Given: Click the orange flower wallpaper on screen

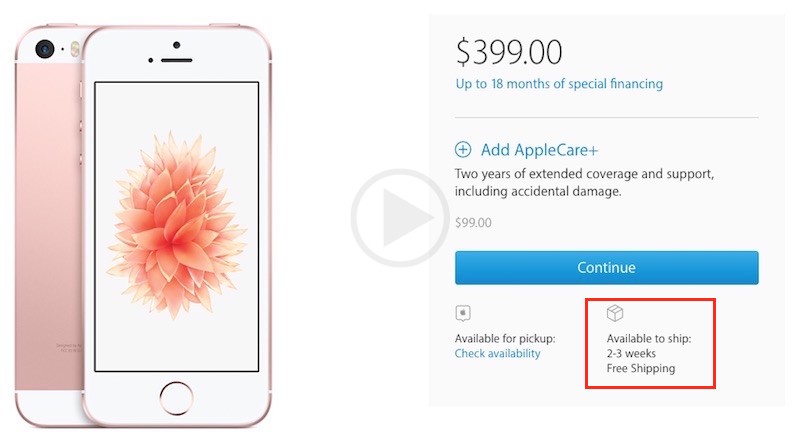Looking at the screenshot, I should pos(176,224).
